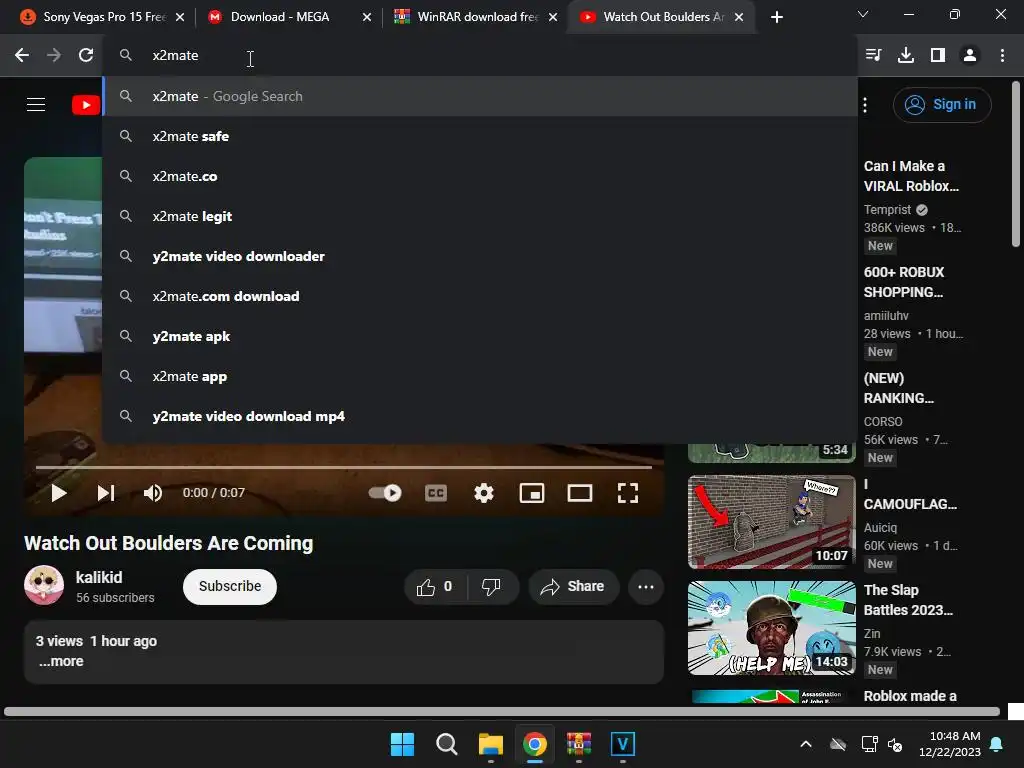Subscribe to kalikid channel
The image size is (1024, 768).
(x=230, y=586)
